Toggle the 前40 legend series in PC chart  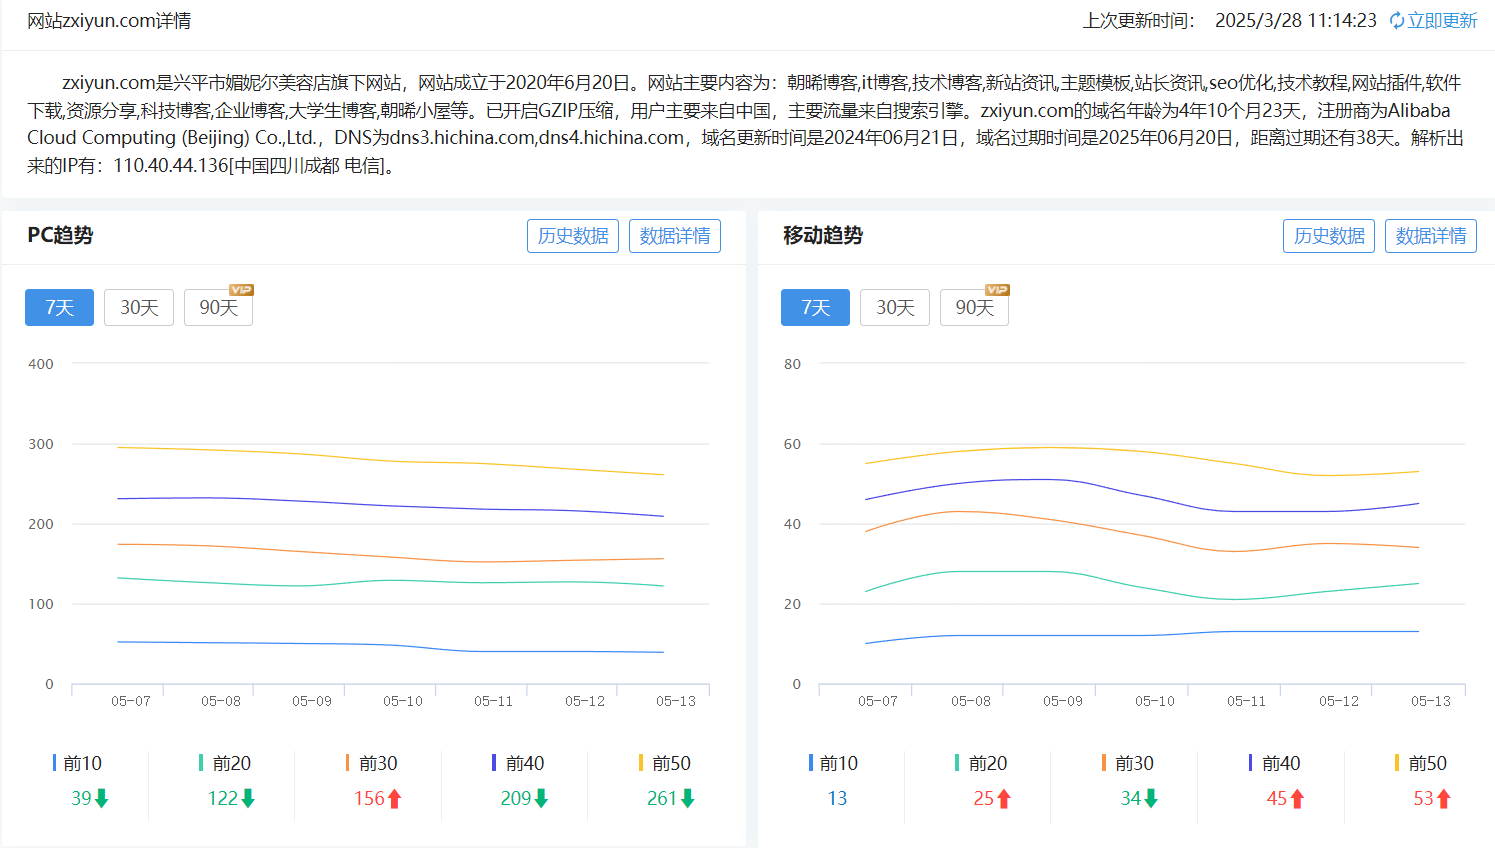tap(519, 763)
